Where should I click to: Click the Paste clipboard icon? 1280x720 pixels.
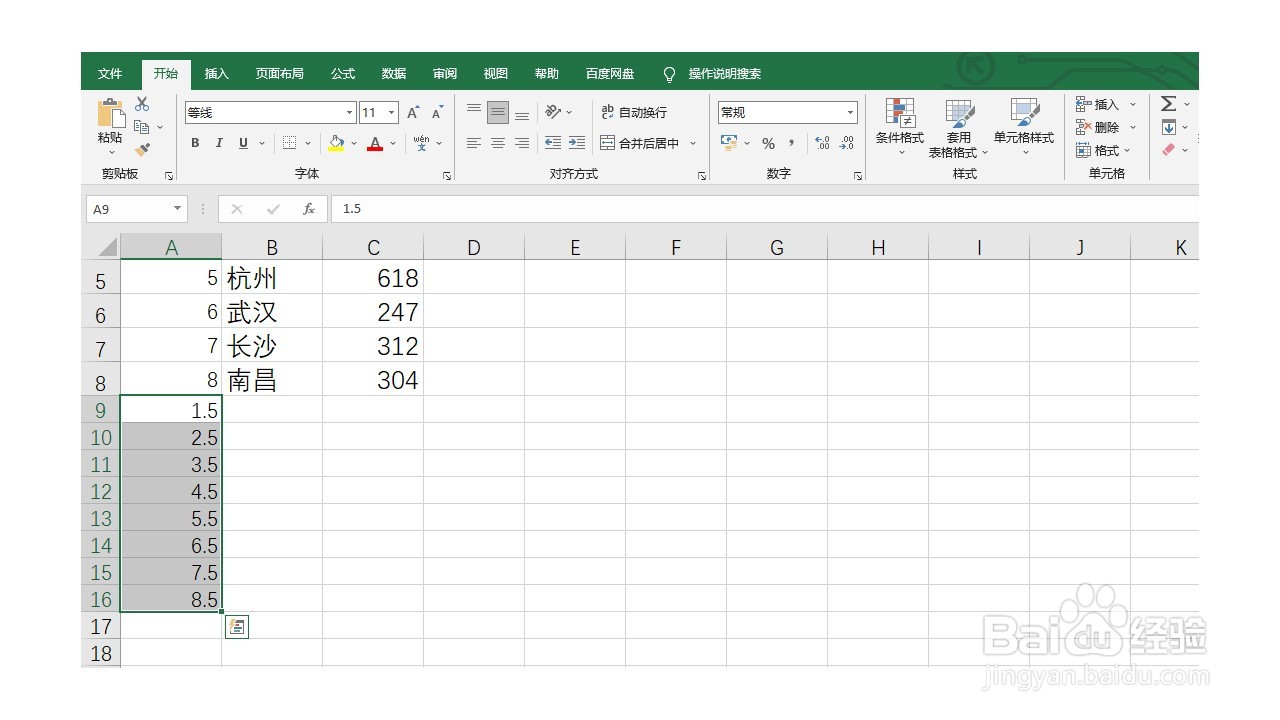(x=110, y=114)
